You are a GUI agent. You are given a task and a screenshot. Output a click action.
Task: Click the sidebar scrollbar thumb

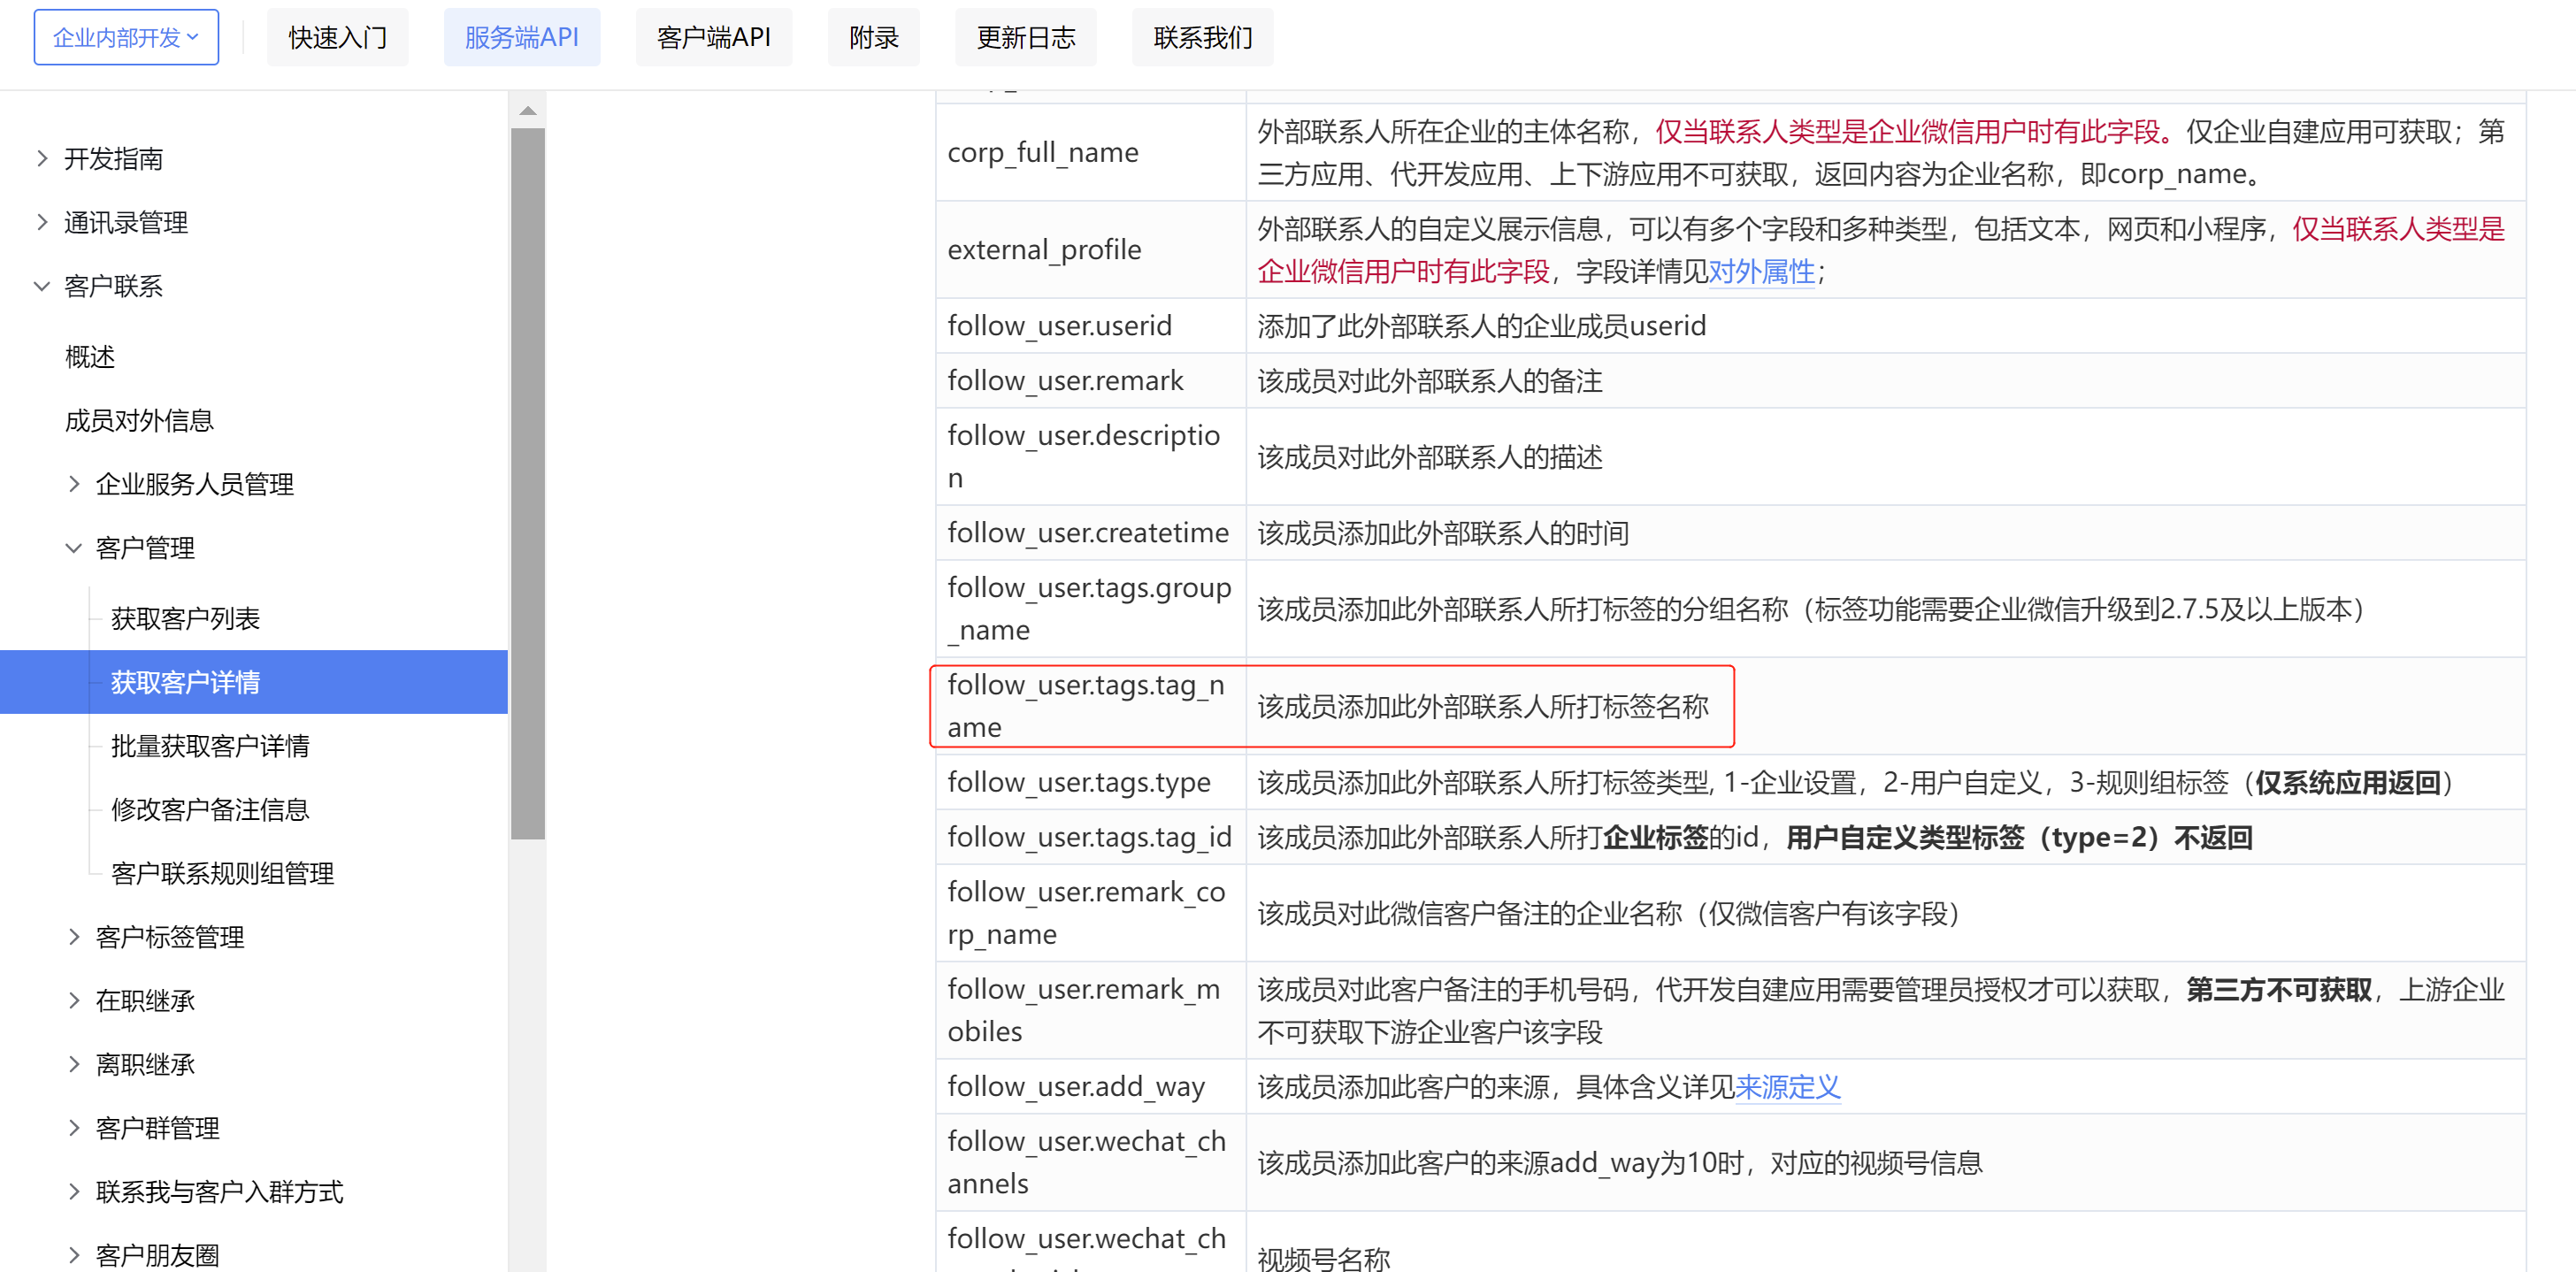pos(528,482)
